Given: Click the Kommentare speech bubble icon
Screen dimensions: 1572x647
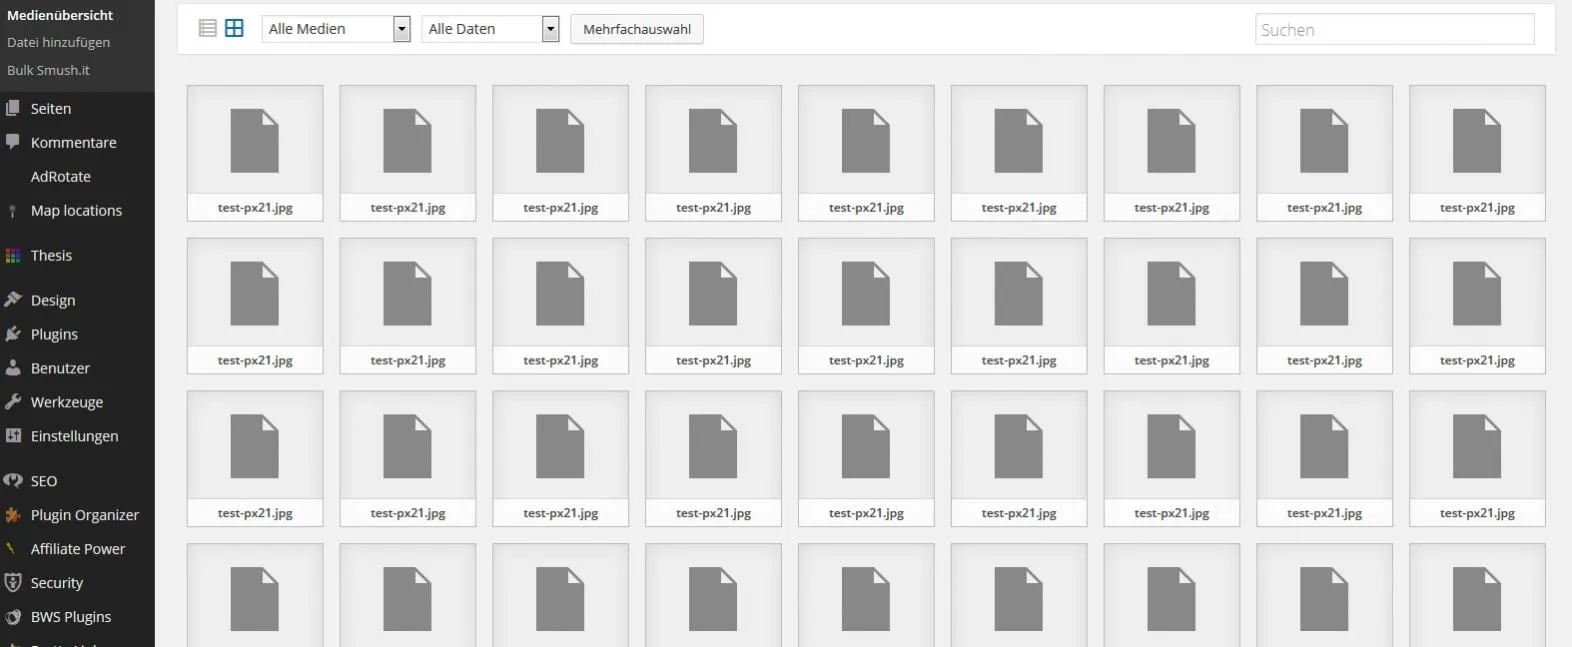Looking at the screenshot, I should point(13,142).
